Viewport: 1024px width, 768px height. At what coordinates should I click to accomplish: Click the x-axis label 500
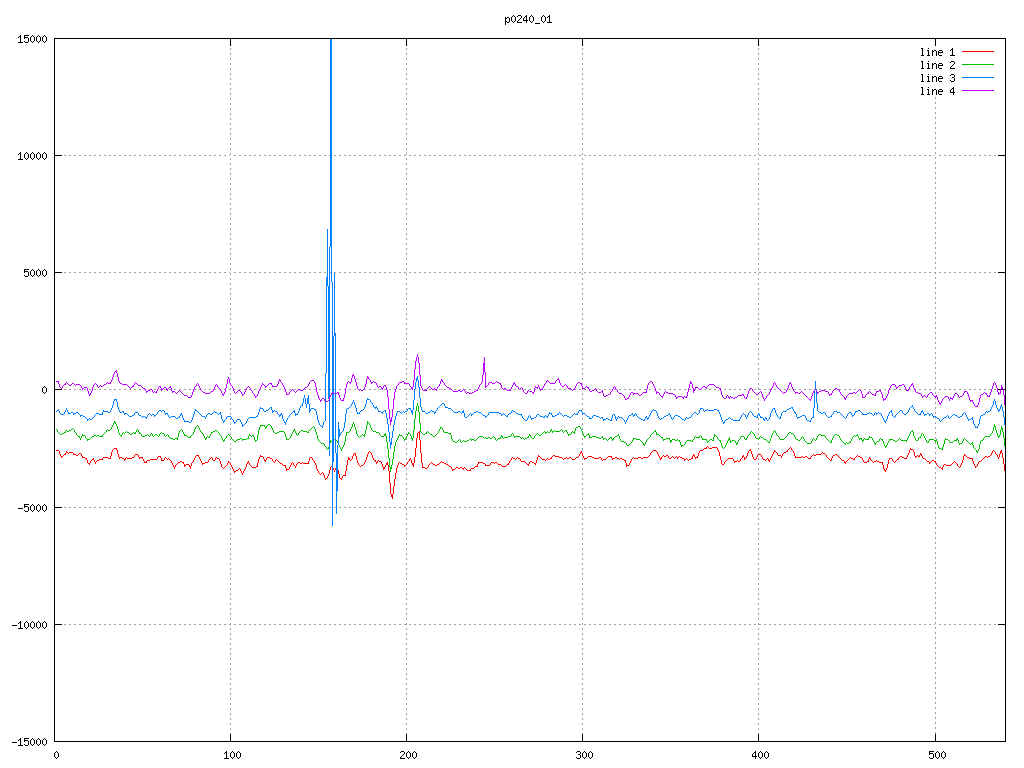click(x=937, y=756)
